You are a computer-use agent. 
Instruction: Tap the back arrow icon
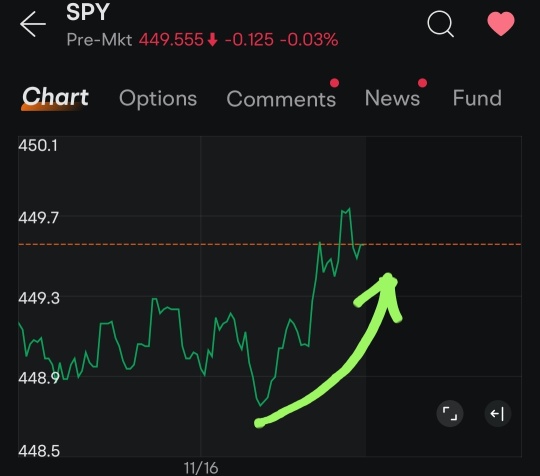point(33,24)
